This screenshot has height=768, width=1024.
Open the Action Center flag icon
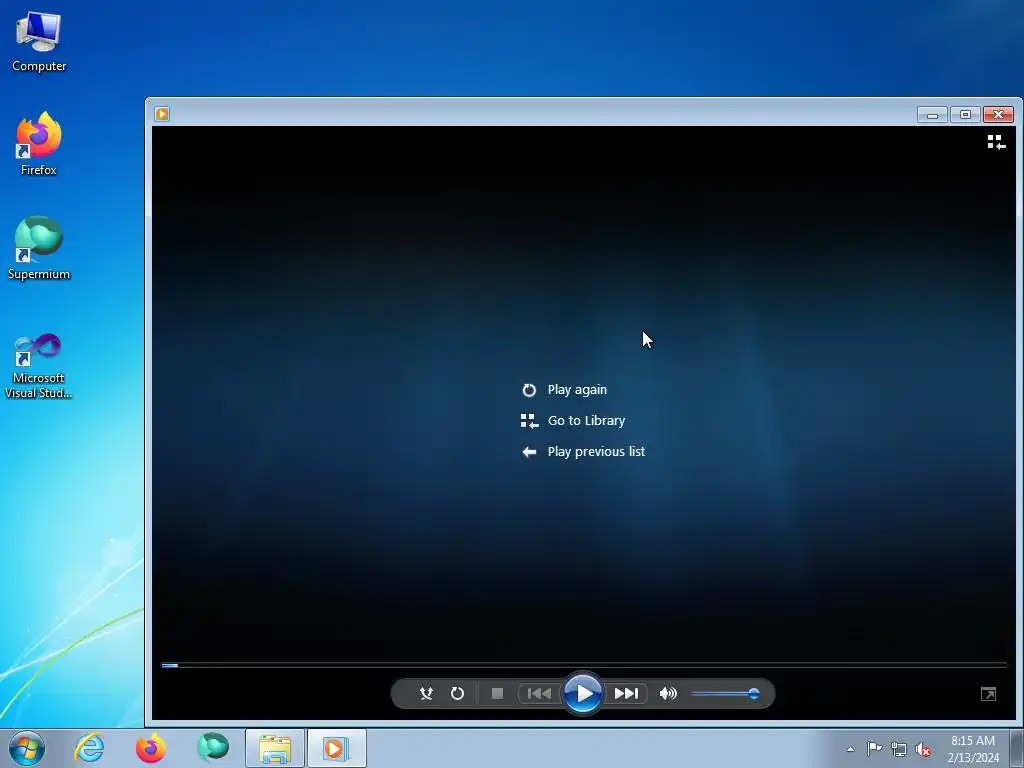874,748
